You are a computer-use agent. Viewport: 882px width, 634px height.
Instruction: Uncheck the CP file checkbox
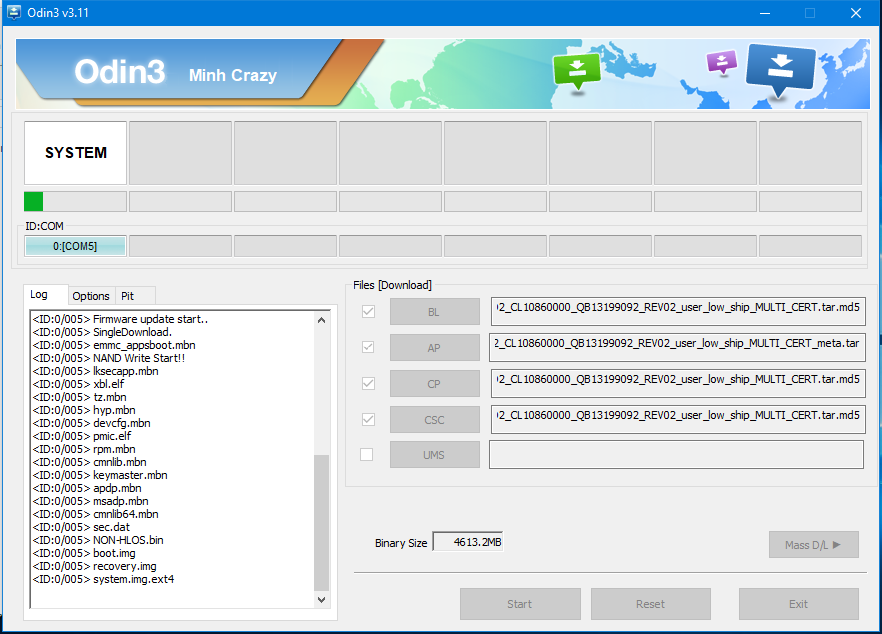coord(368,383)
